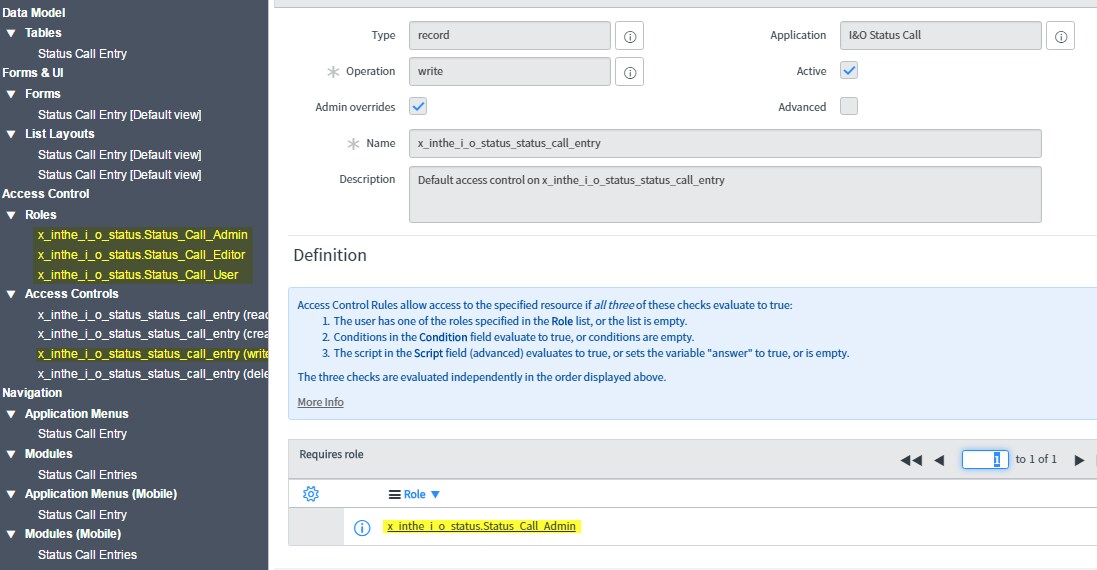Image resolution: width=1097 pixels, height=570 pixels.
Task: Select Status_Call_User role in tree
Action: pyautogui.click(x=138, y=275)
